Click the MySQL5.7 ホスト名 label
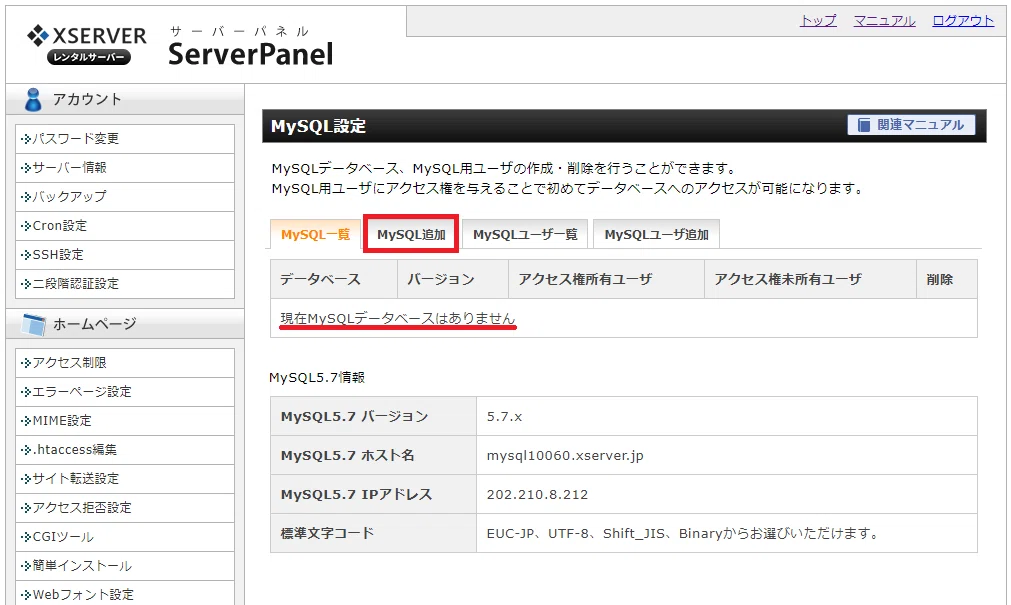Image resolution: width=1011 pixels, height=605 pixels. [348, 455]
